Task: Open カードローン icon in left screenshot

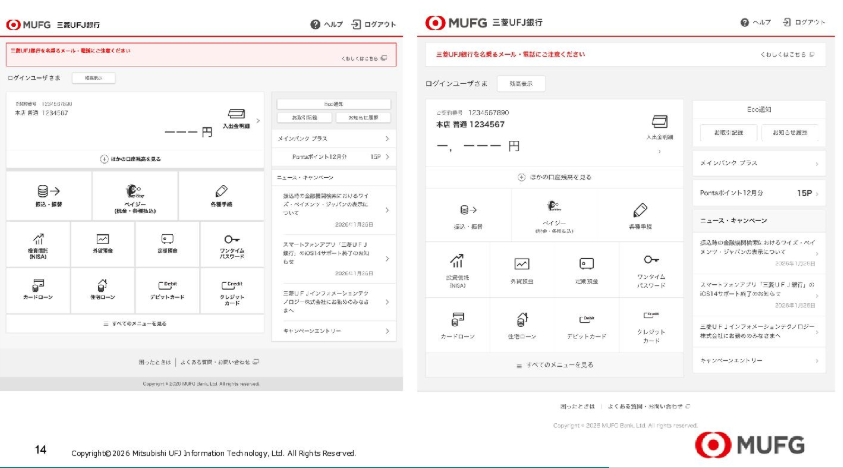Action: [38, 285]
